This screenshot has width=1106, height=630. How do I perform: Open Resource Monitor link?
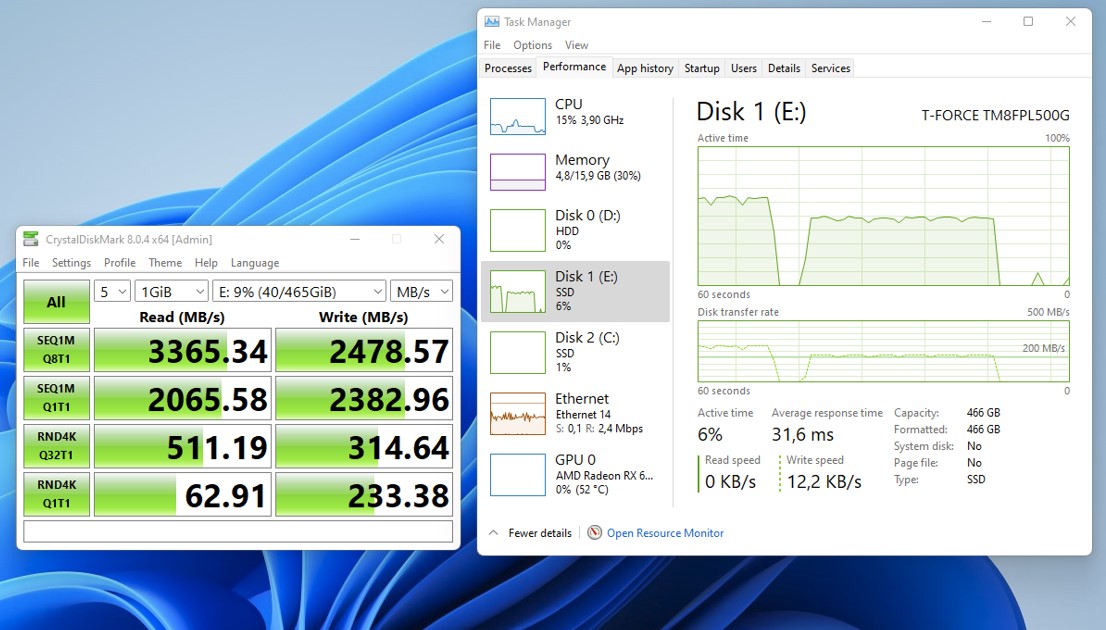(665, 533)
